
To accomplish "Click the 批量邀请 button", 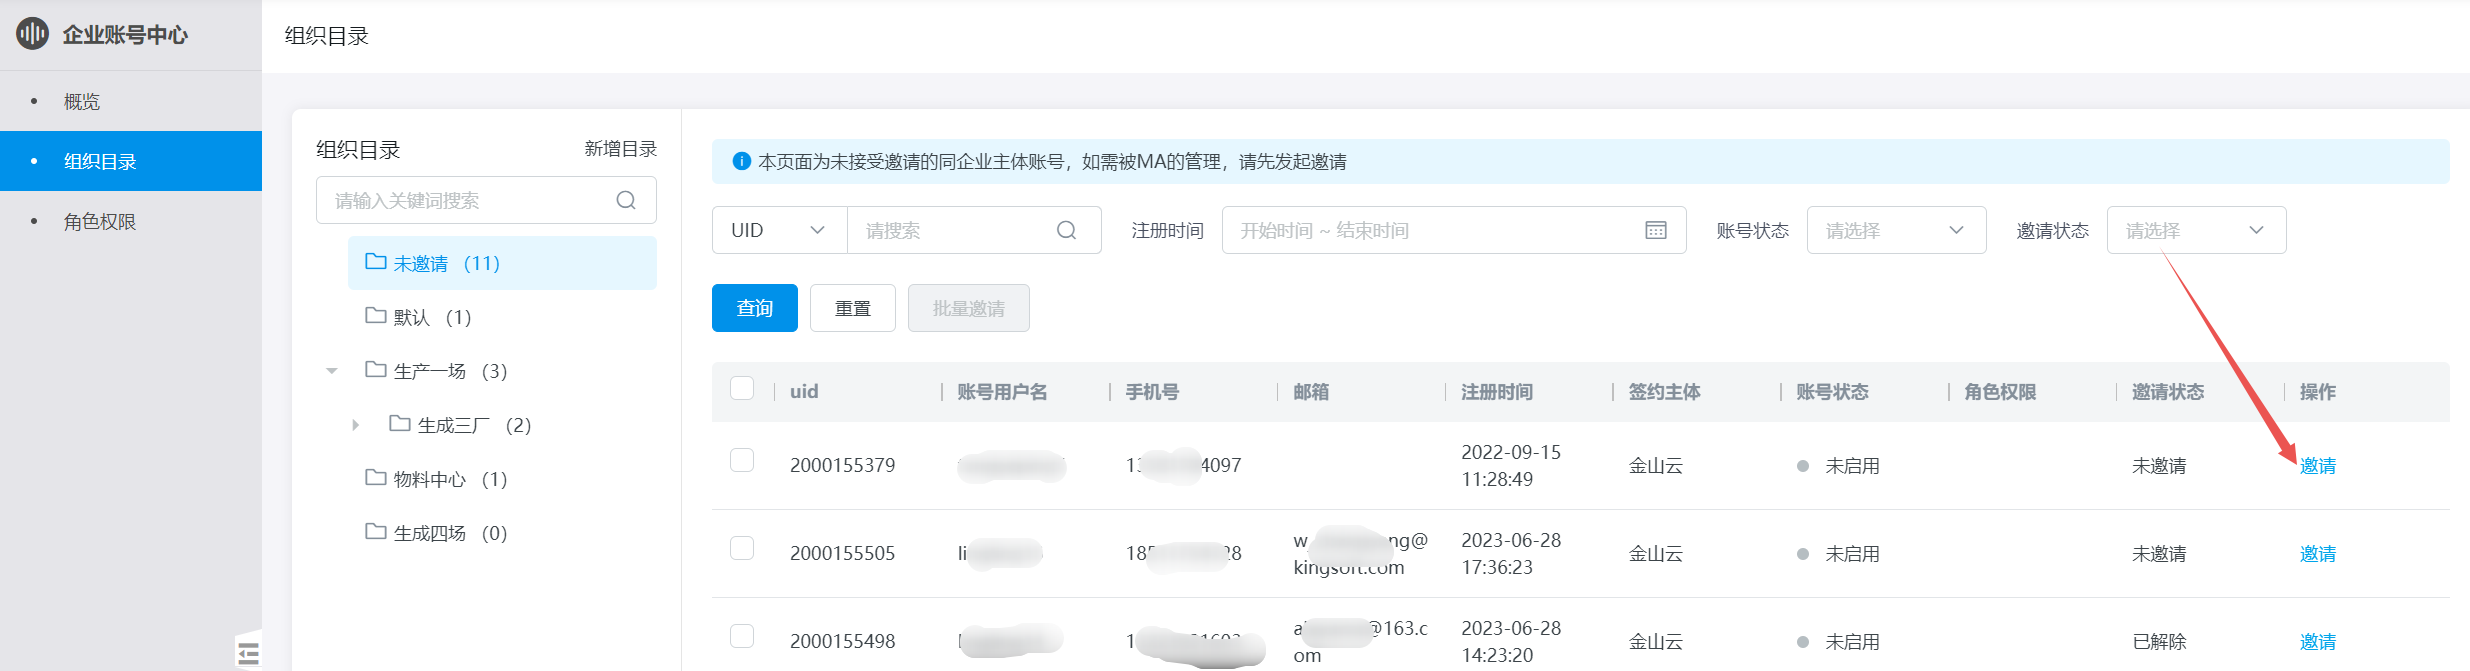I will pyautogui.click(x=969, y=308).
